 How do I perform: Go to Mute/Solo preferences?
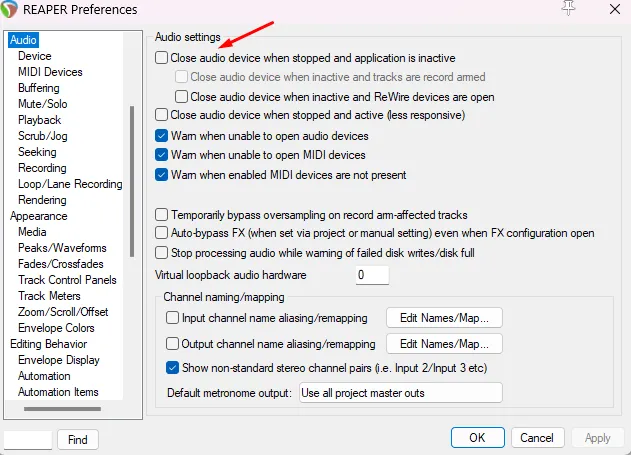pyautogui.click(x=43, y=104)
